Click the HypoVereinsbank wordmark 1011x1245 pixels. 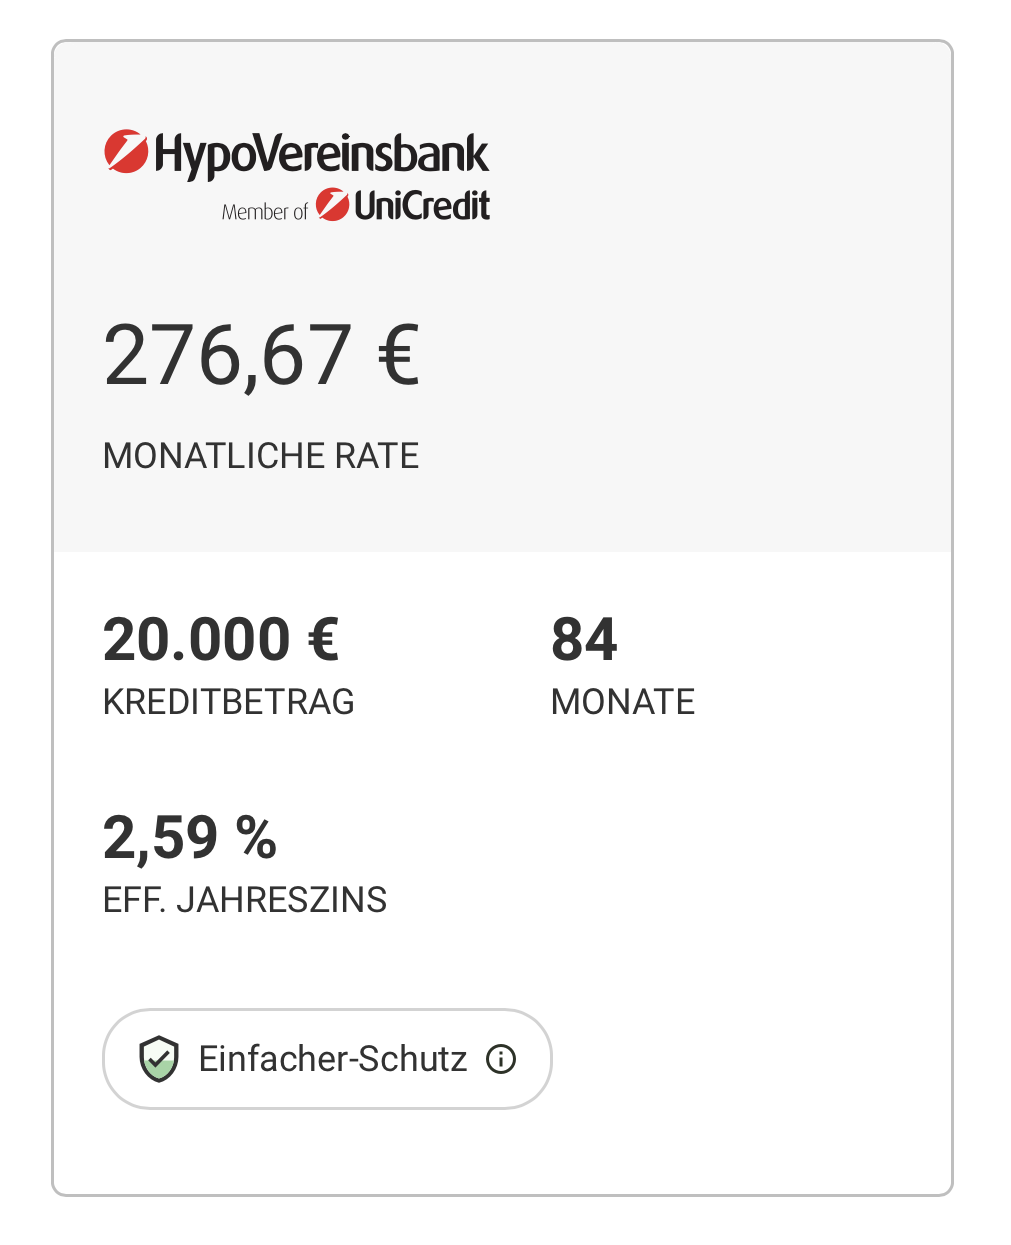[x=322, y=154]
